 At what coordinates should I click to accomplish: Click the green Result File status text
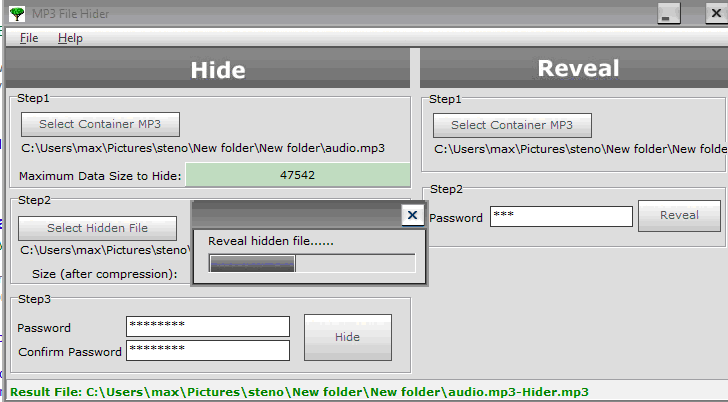pyautogui.click(x=299, y=392)
